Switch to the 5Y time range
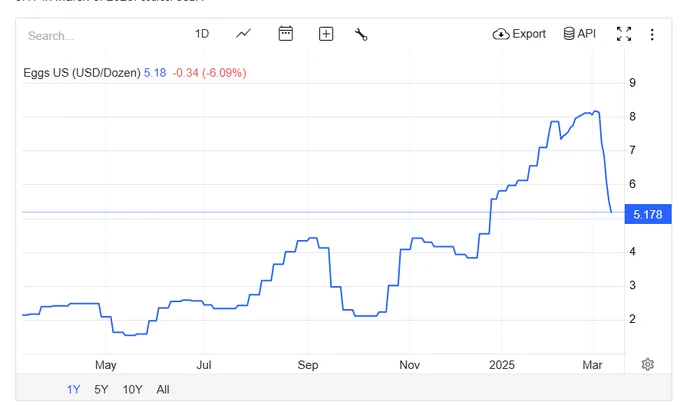 tap(101, 389)
